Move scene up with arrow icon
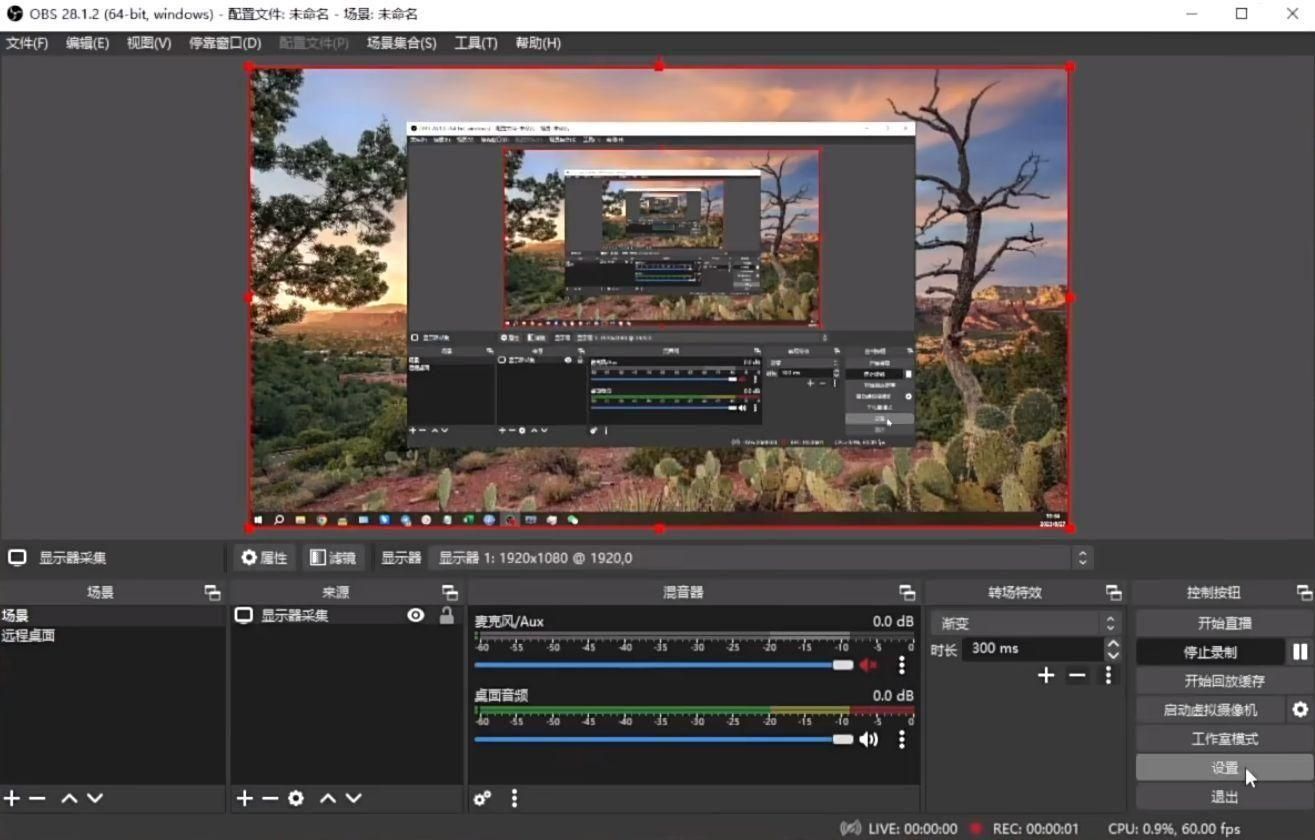1315x840 pixels. click(69, 798)
